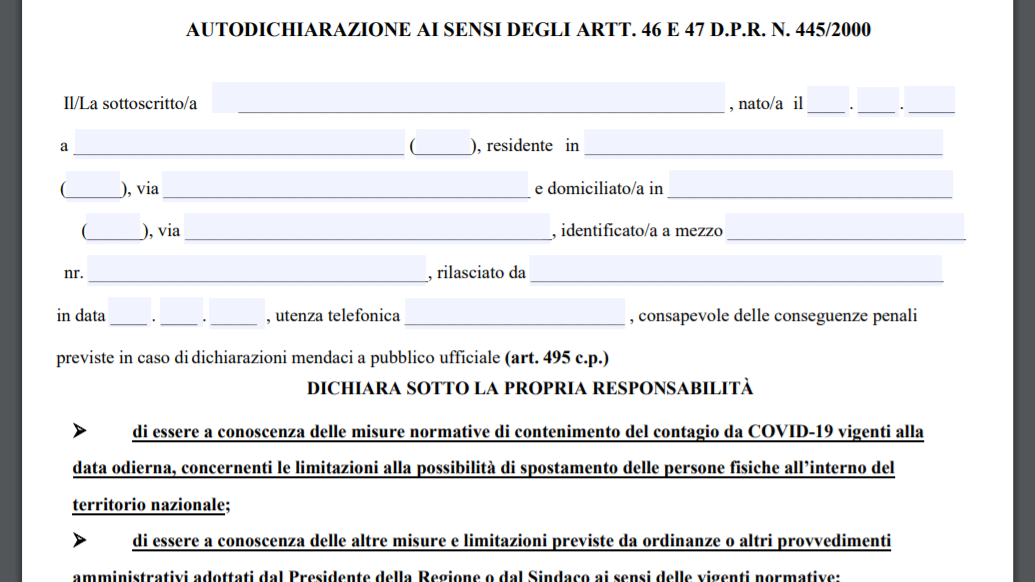
Task: Select the year field on the in data line
Action: coord(237,312)
